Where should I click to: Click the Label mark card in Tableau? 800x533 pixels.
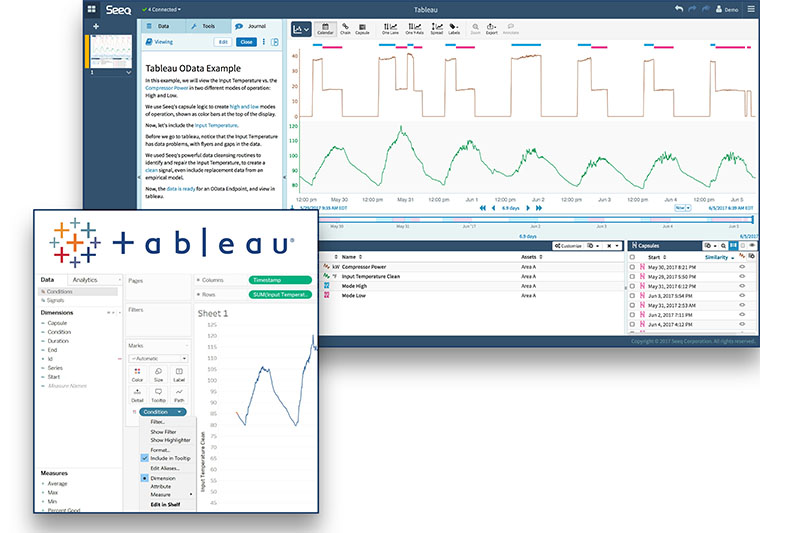pyautogui.click(x=179, y=375)
